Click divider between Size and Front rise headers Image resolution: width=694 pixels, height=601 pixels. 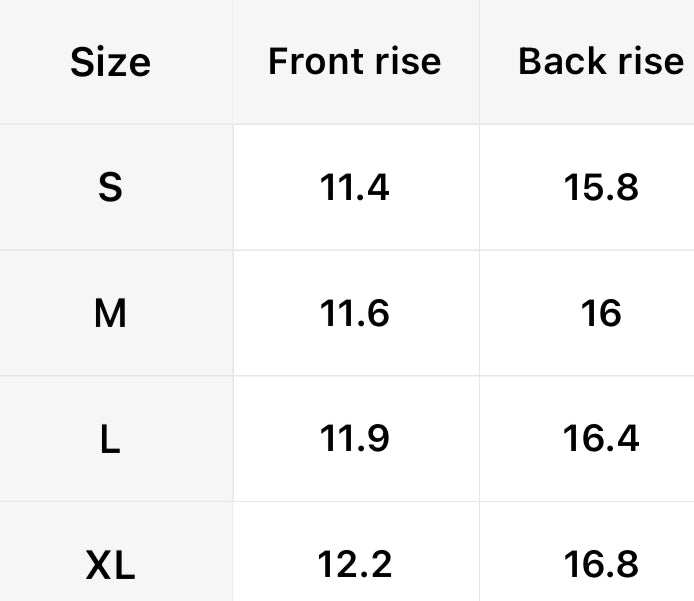(x=233, y=62)
